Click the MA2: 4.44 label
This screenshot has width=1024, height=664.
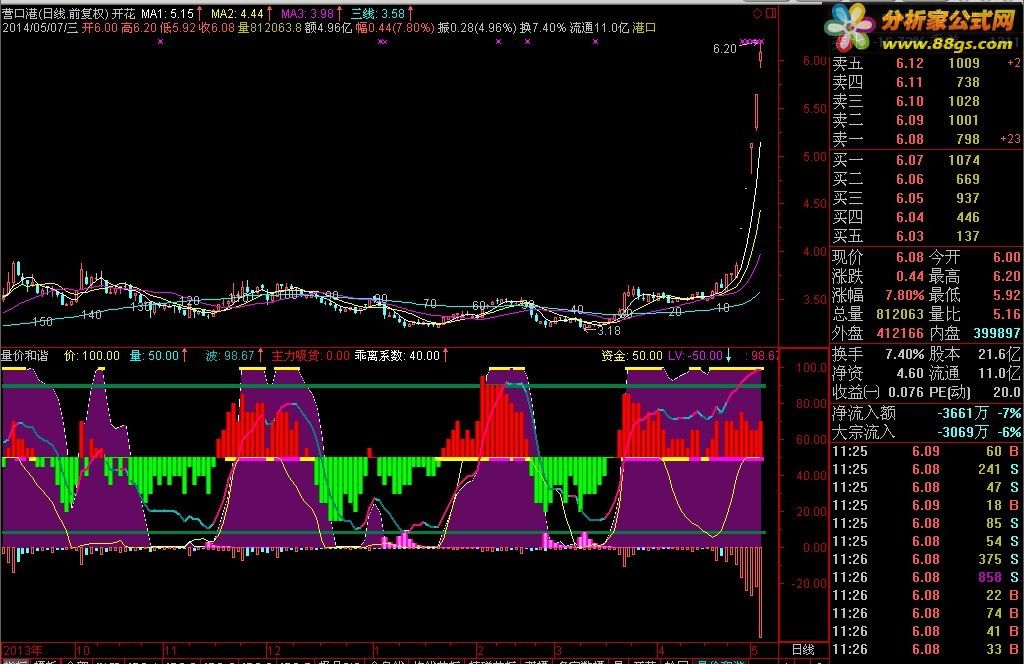[x=237, y=13]
